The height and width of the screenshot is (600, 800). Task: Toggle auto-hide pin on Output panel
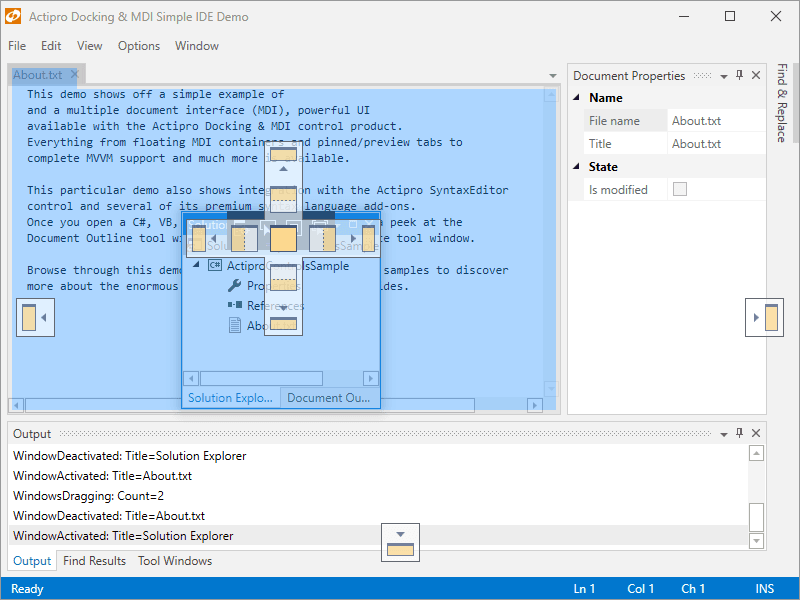point(739,433)
